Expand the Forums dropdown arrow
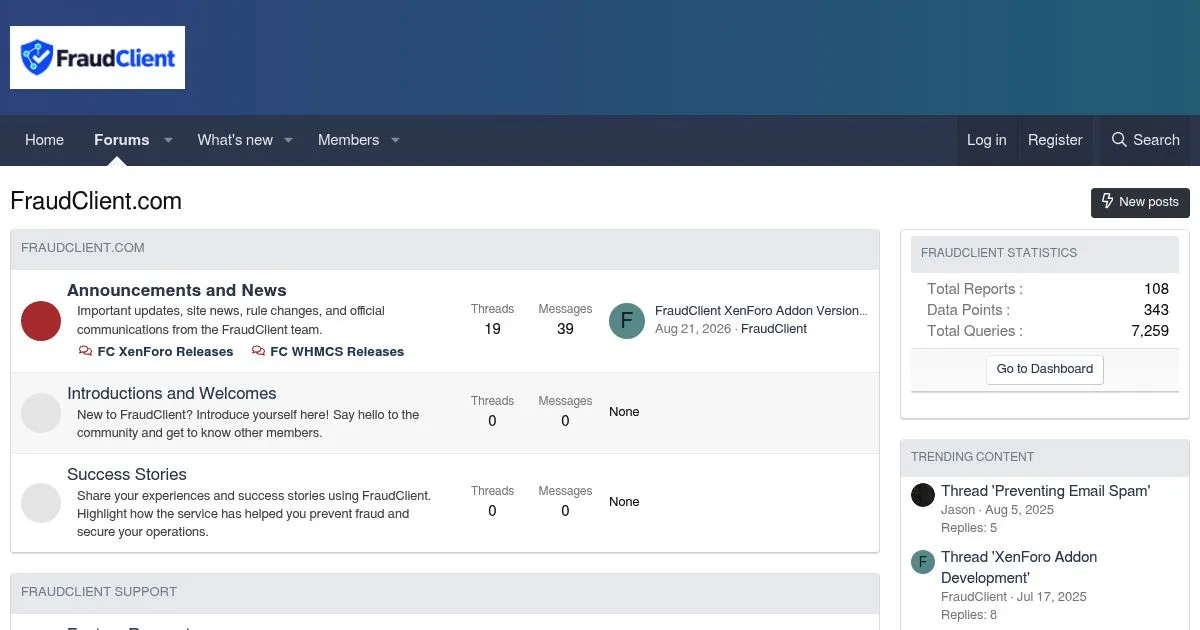Viewport: 1200px width, 630px height. tap(168, 140)
